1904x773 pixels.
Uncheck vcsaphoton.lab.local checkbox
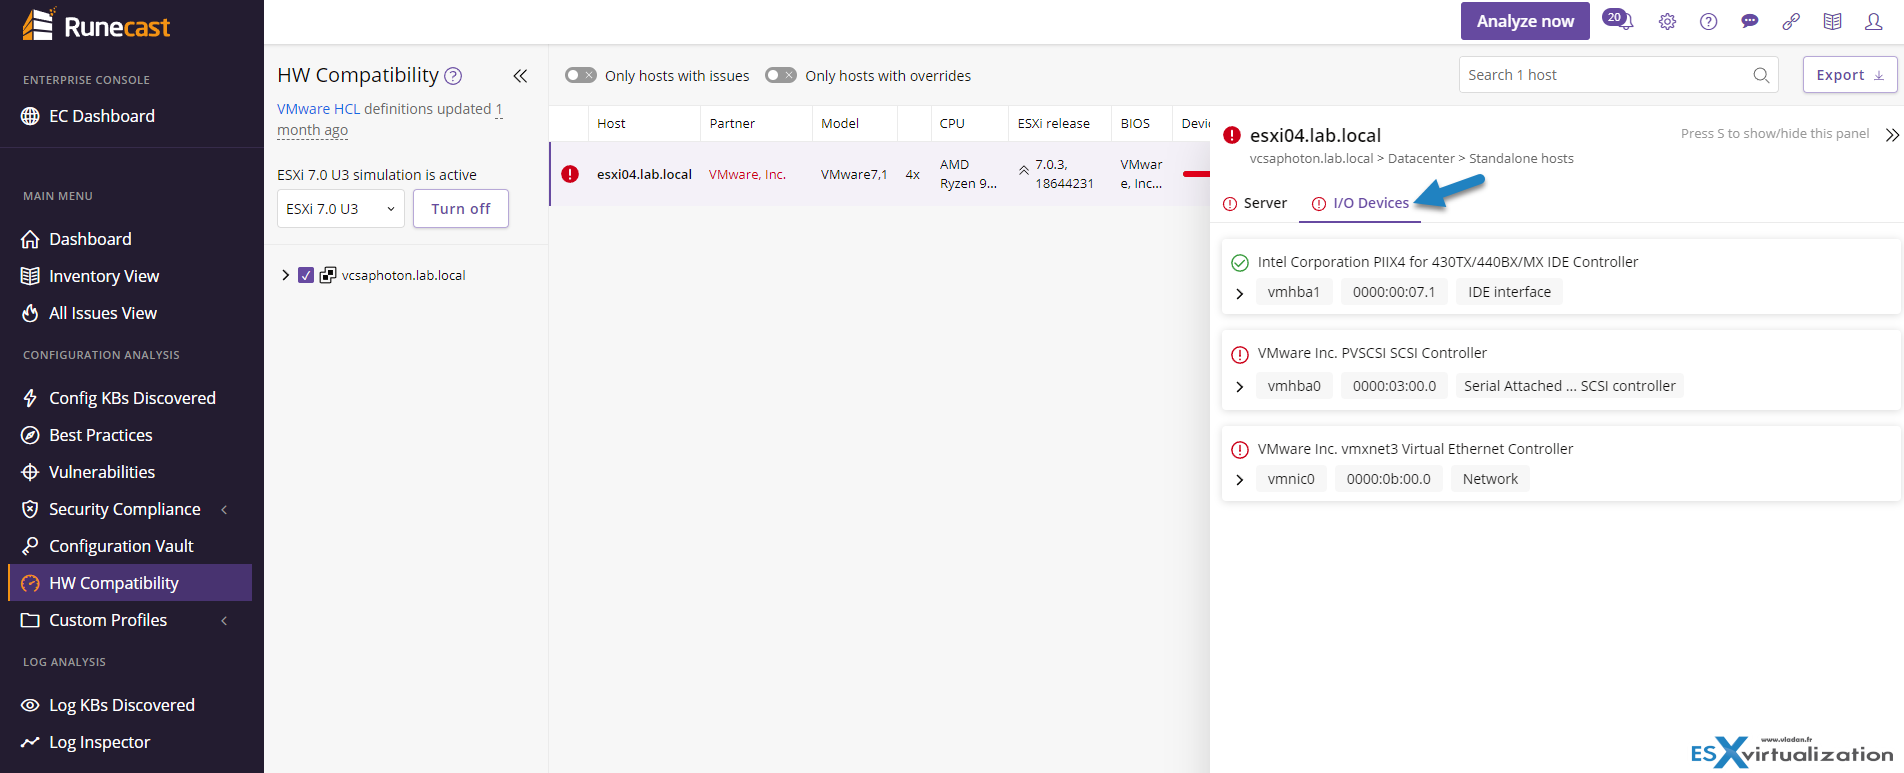(x=306, y=275)
